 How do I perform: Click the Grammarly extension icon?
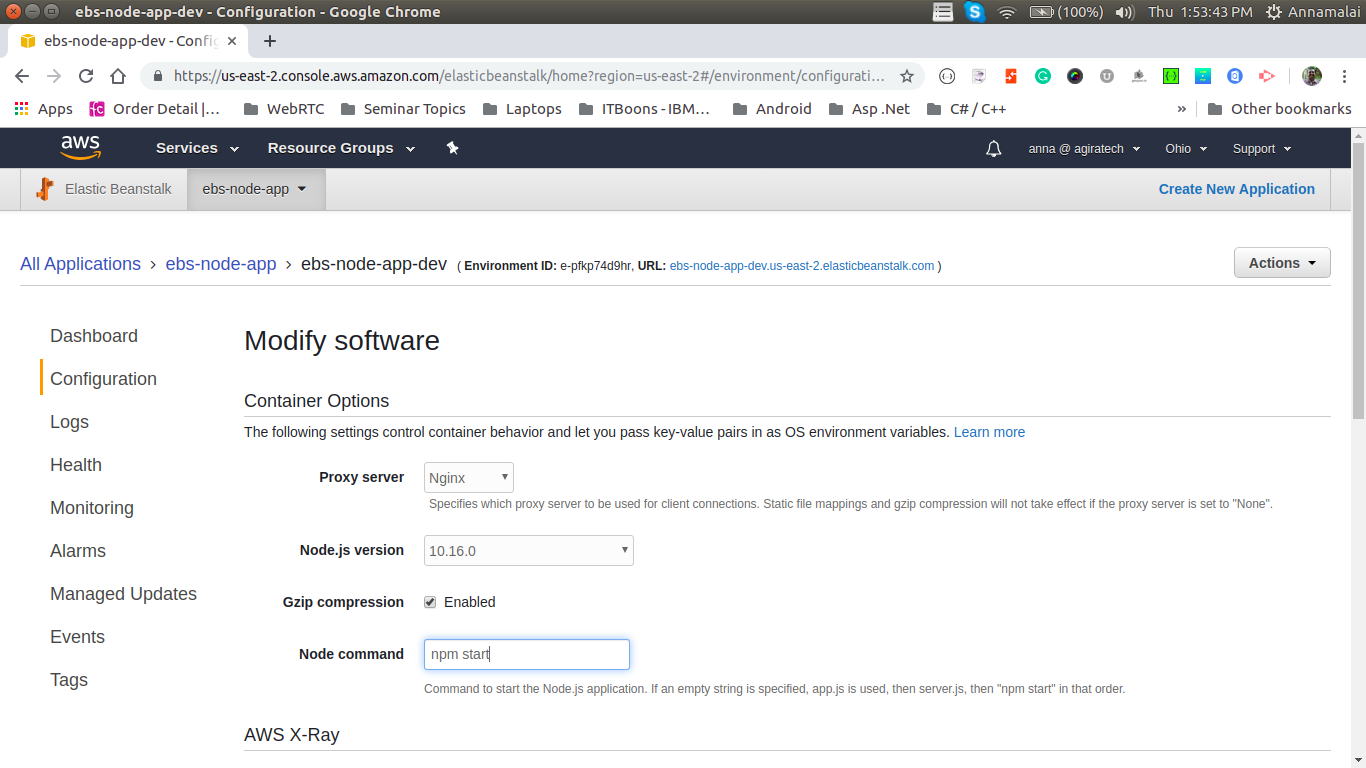click(x=1043, y=76)
